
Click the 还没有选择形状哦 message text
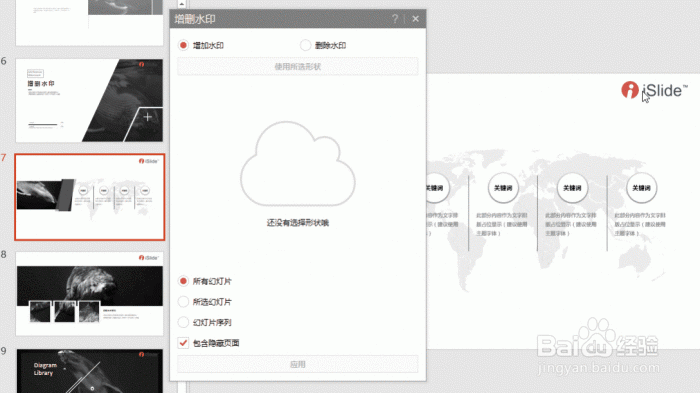298,223
